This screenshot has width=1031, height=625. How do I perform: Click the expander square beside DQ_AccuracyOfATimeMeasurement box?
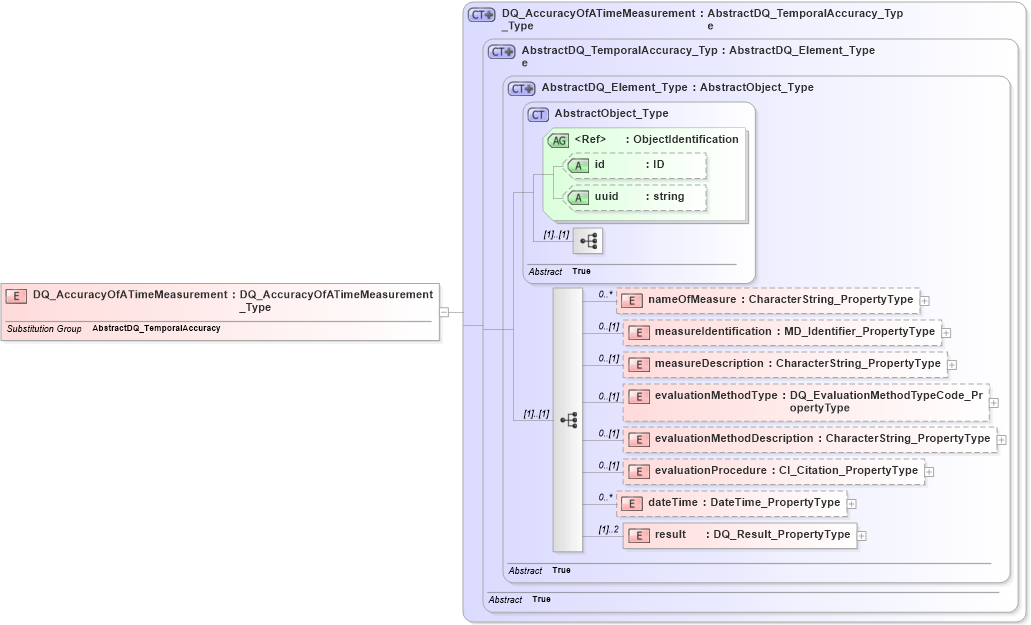(x=443, y=311)
